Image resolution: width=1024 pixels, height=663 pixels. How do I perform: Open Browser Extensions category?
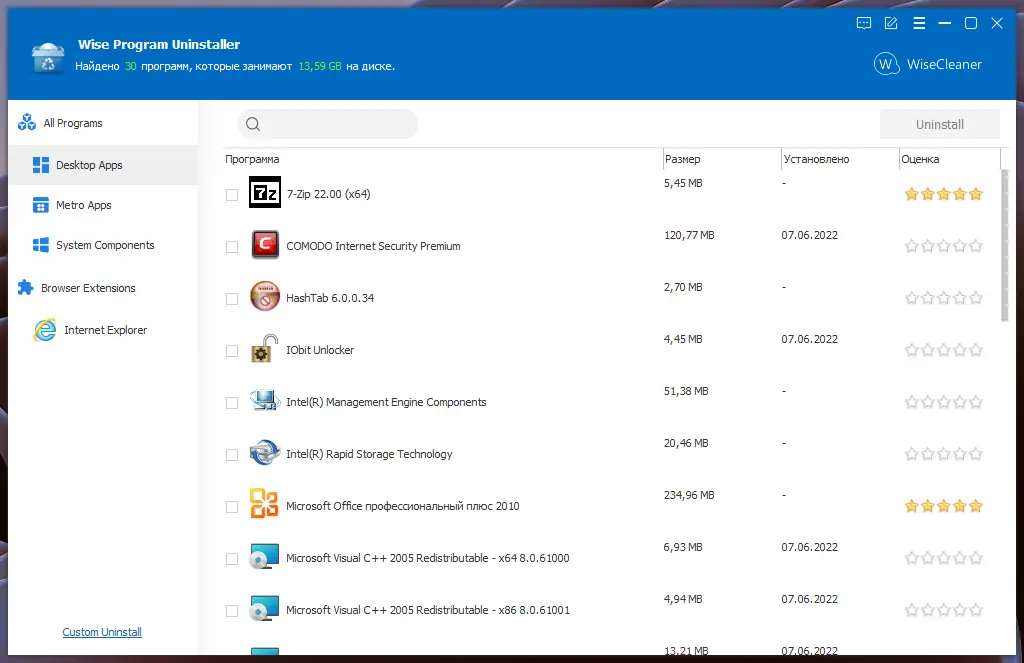click(103, 287)
